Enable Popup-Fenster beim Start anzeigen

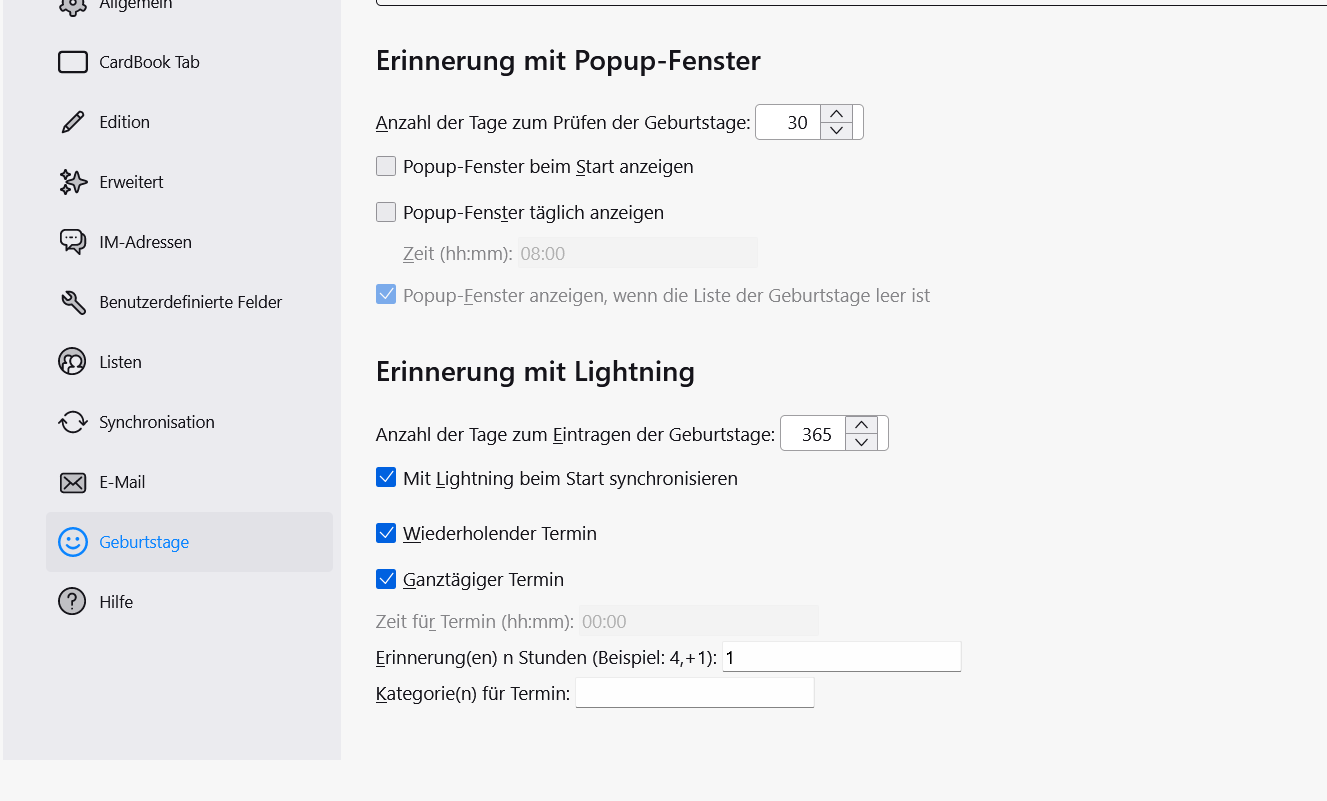[x=386, y=166]
